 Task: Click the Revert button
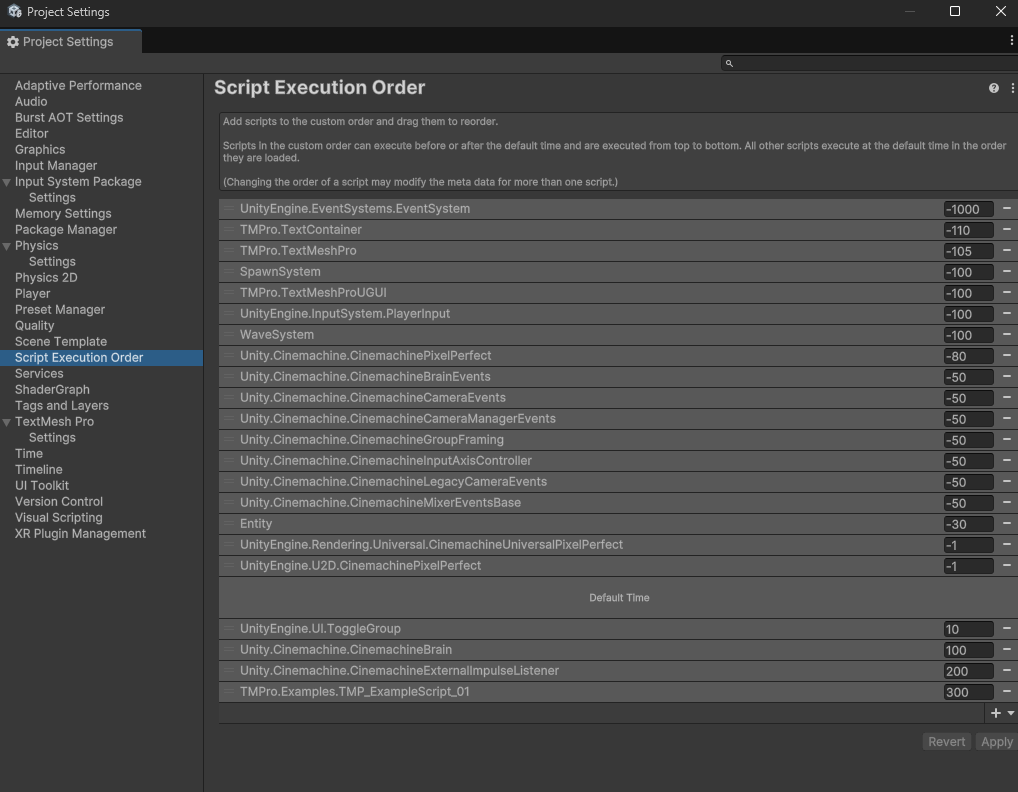[x=946, y=741]
